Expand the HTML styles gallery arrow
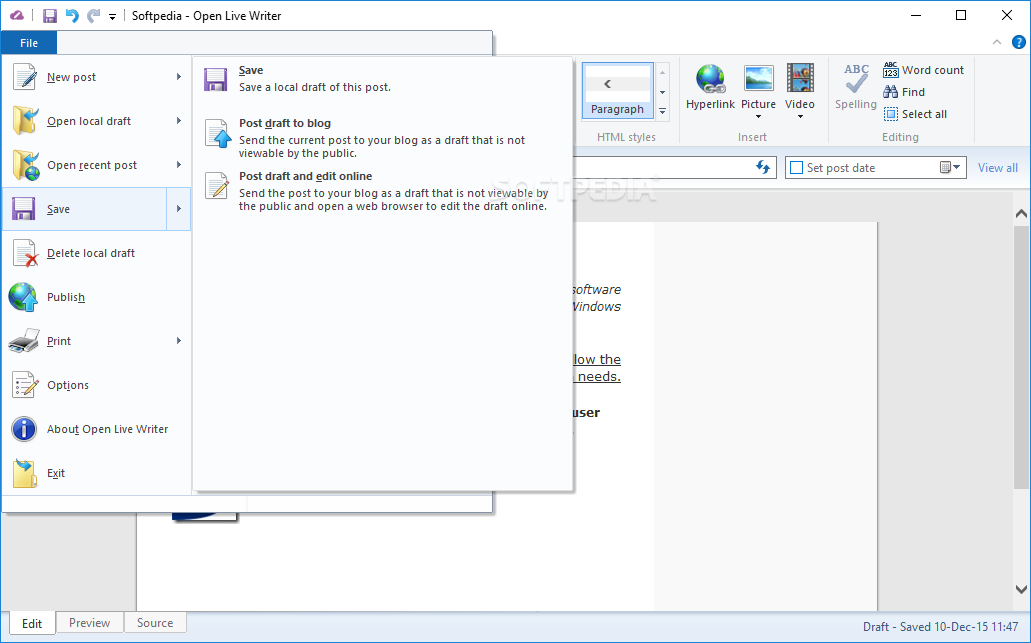 [x=663, y=111]
